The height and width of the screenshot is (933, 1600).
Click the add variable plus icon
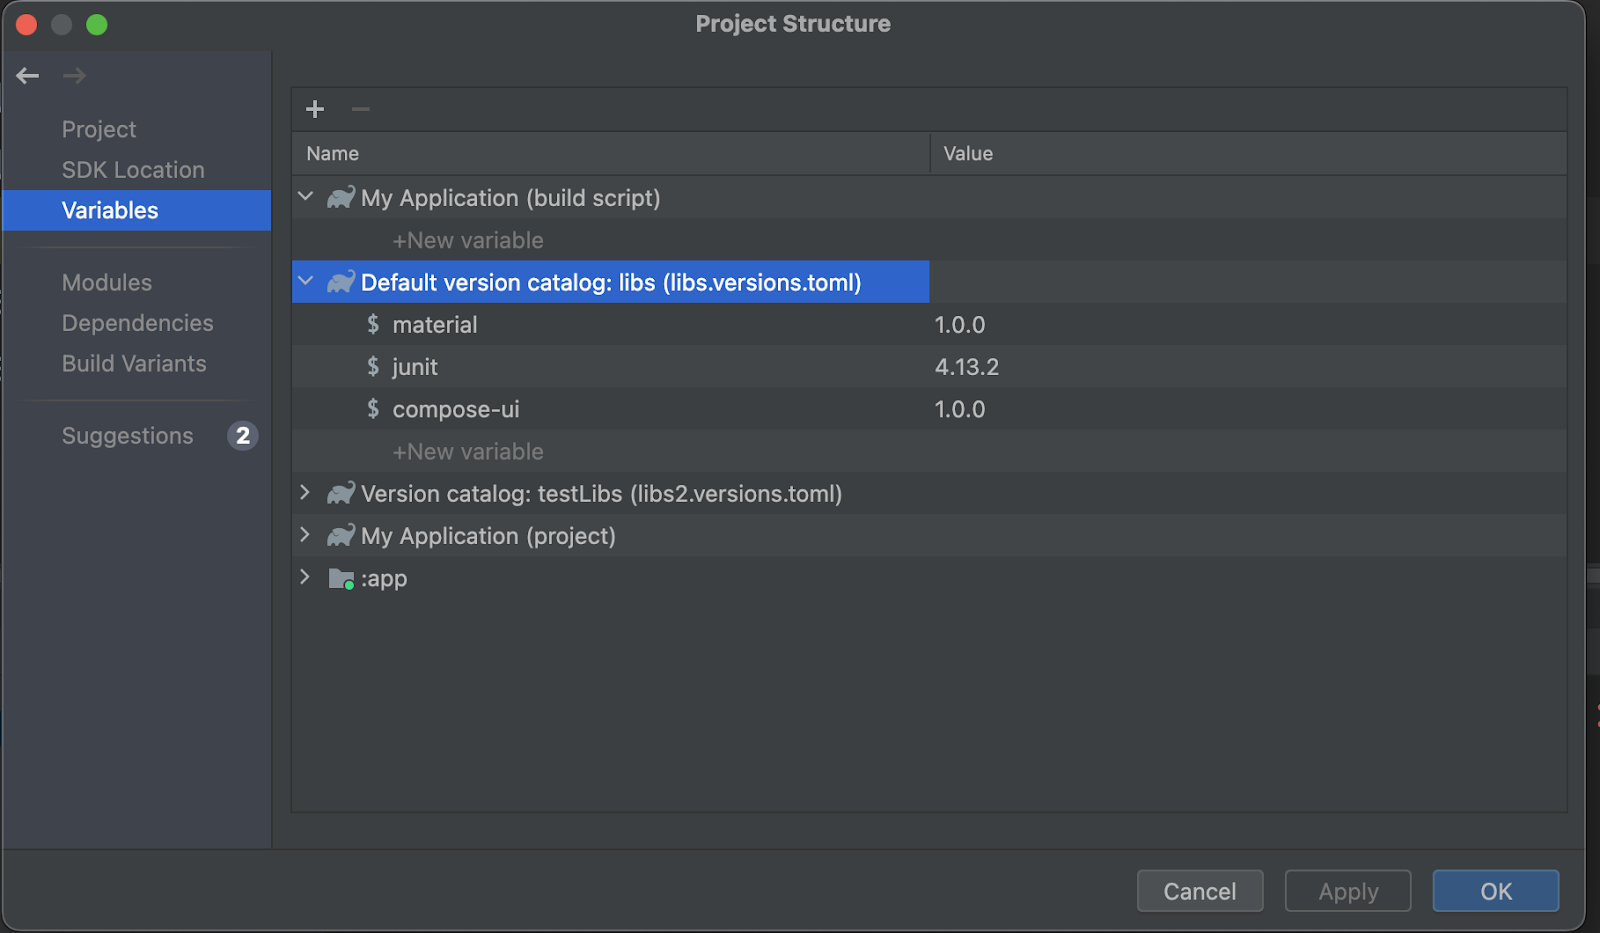pyautogui.click(x=314, y=109)
